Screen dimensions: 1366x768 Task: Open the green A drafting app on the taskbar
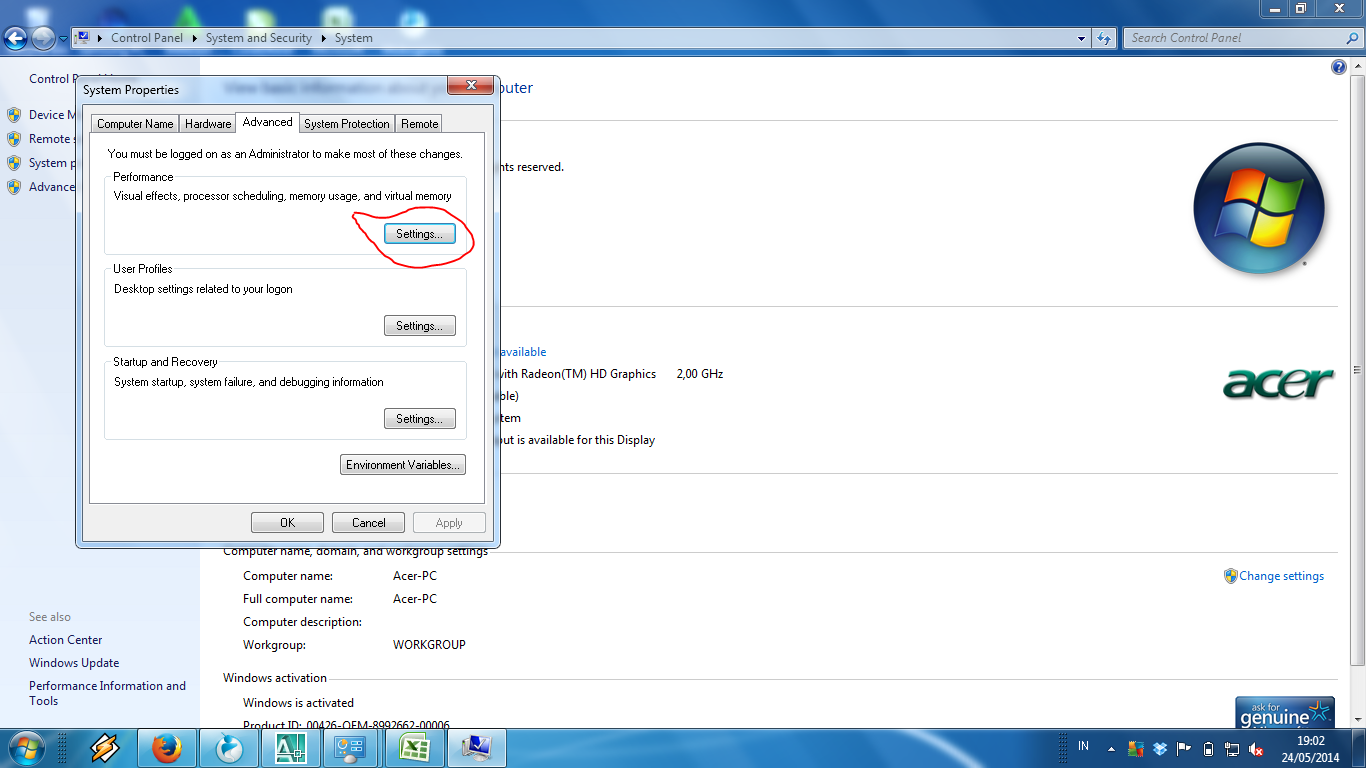tap(291, 748)
